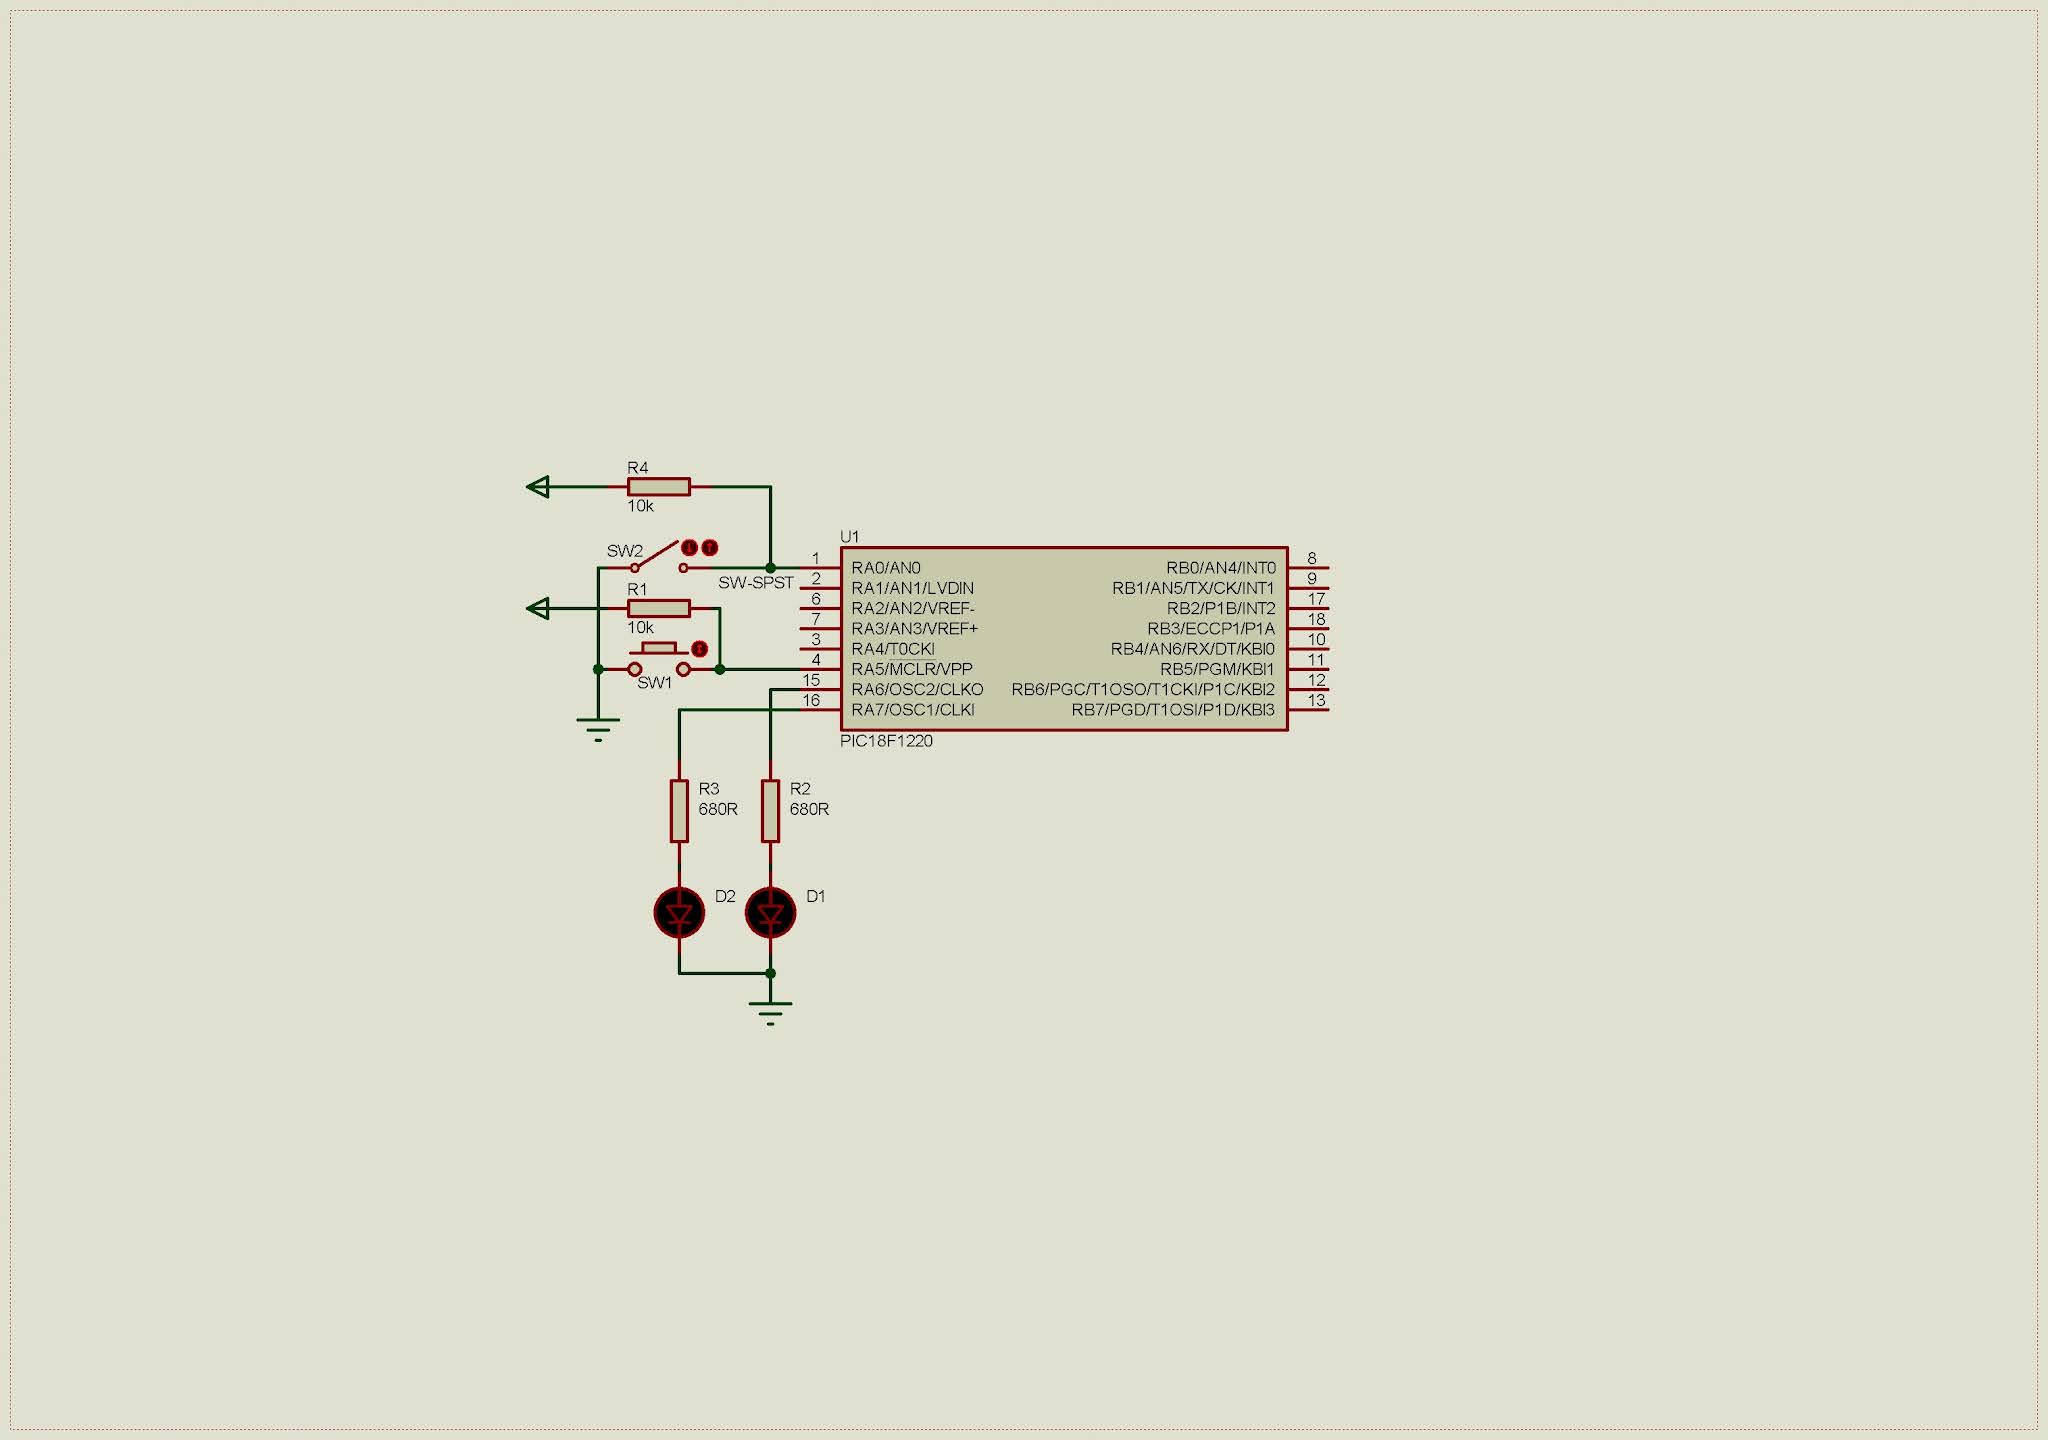
Task: Click the 10k value under R4
Action: click(x=640, y=506)
